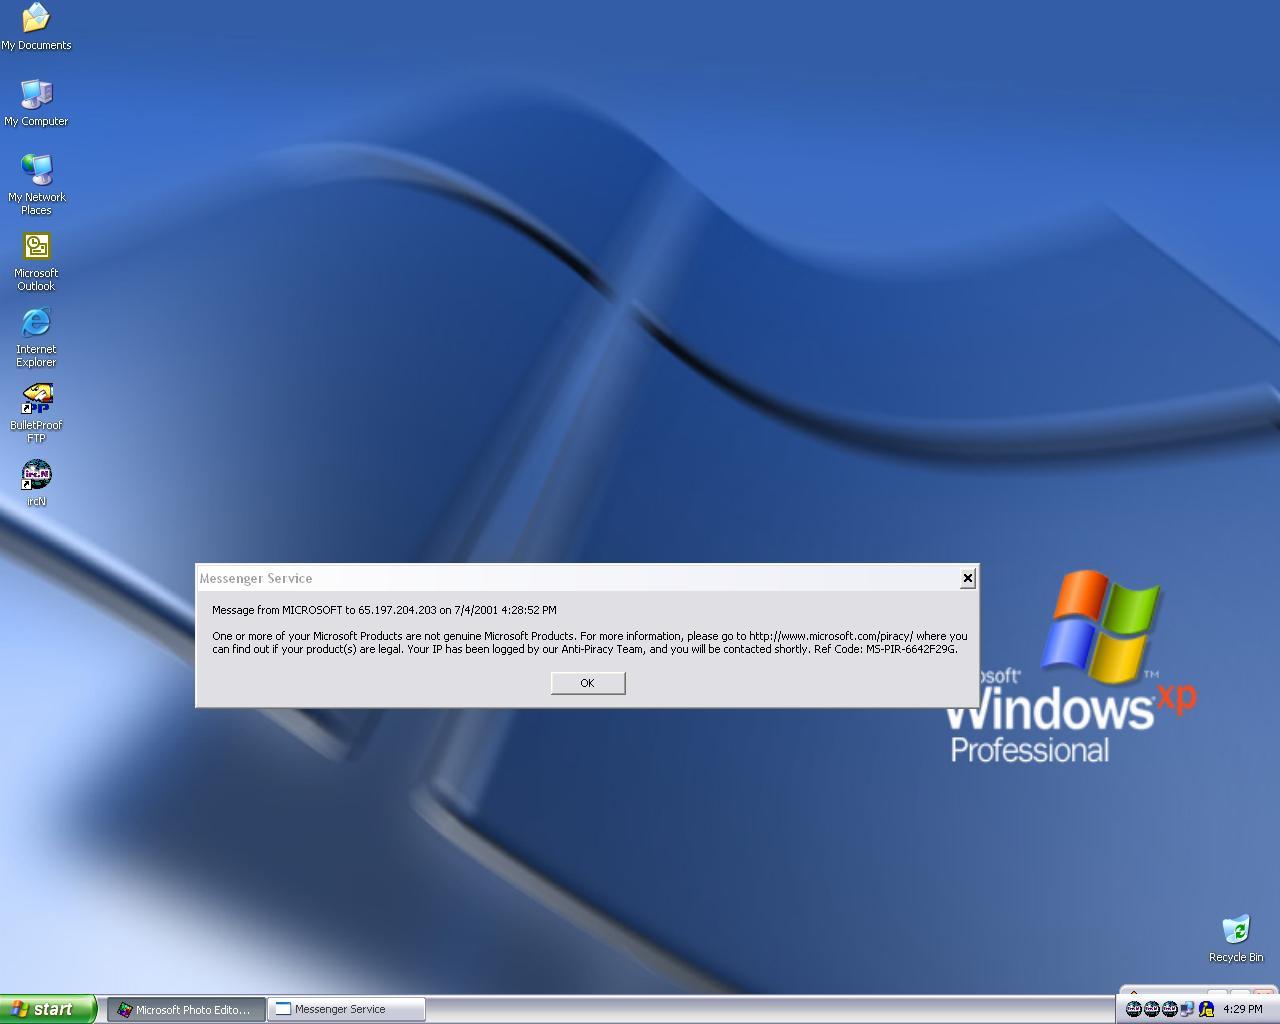Click the Messenger Service taskbar button
Viewport: 1280px width, 1024px height.
tap(347, 1010)
